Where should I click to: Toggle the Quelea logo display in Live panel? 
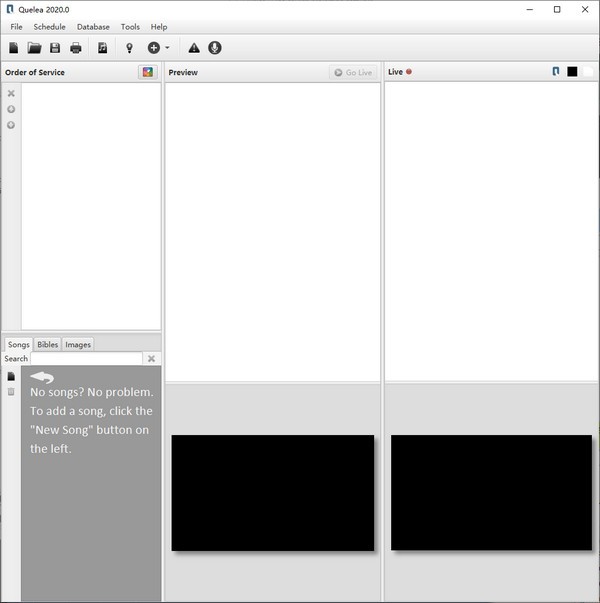coord(556,72)
